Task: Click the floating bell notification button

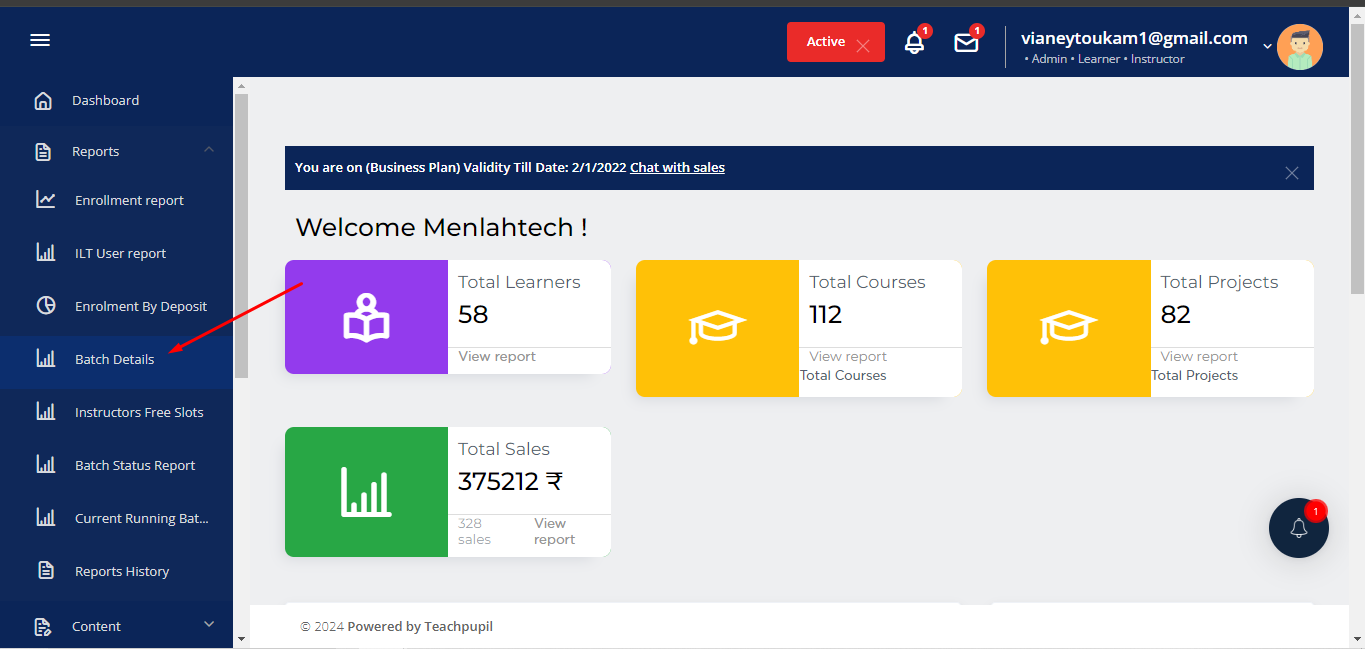Action: (1298, 528)
